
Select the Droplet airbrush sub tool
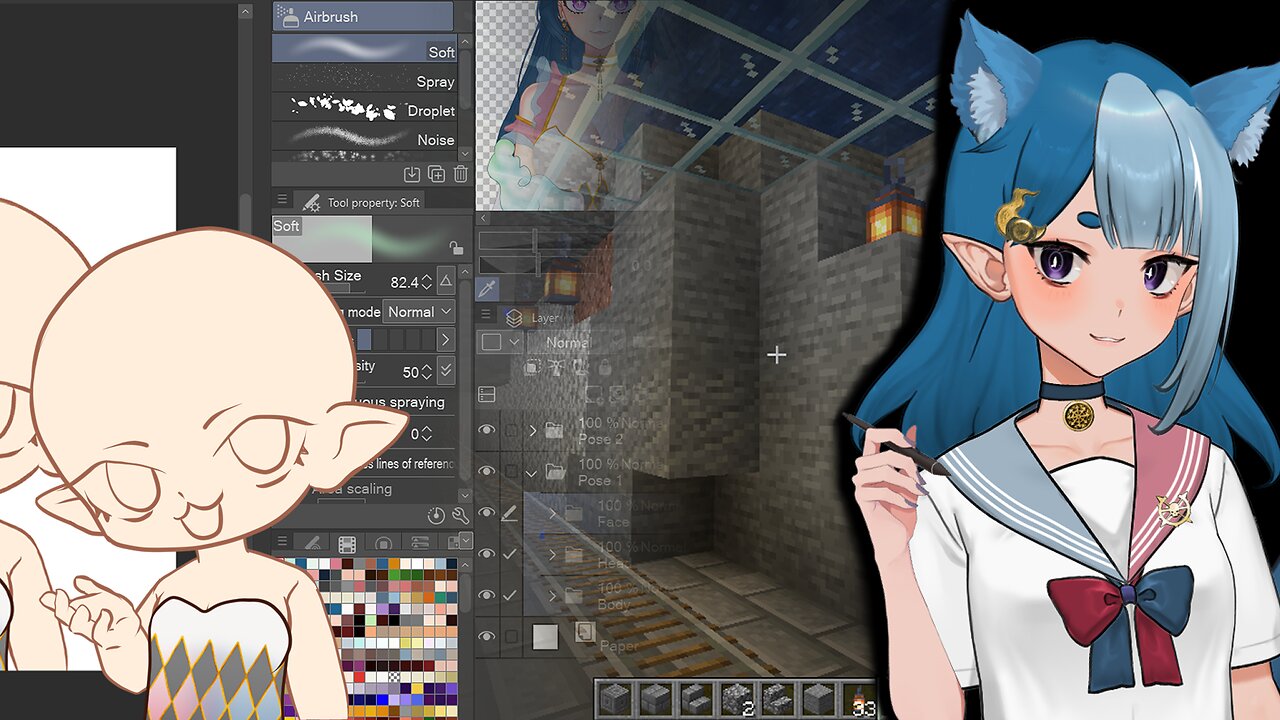point(364,108)
